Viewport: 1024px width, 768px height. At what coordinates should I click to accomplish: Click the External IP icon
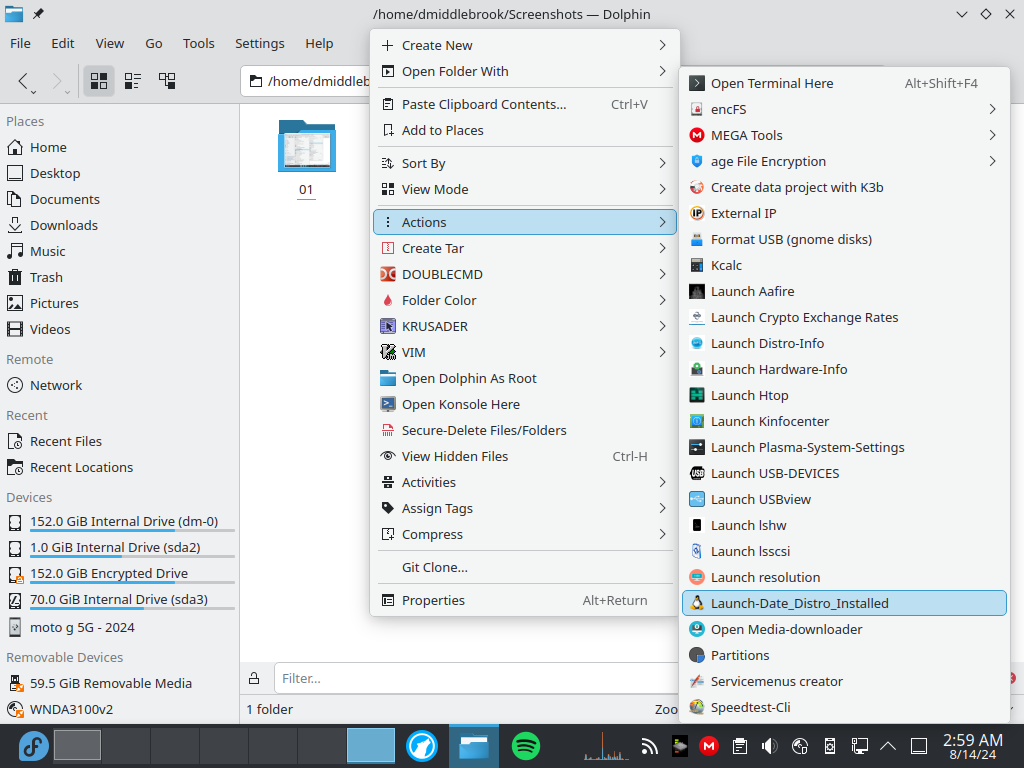point(697,214)
